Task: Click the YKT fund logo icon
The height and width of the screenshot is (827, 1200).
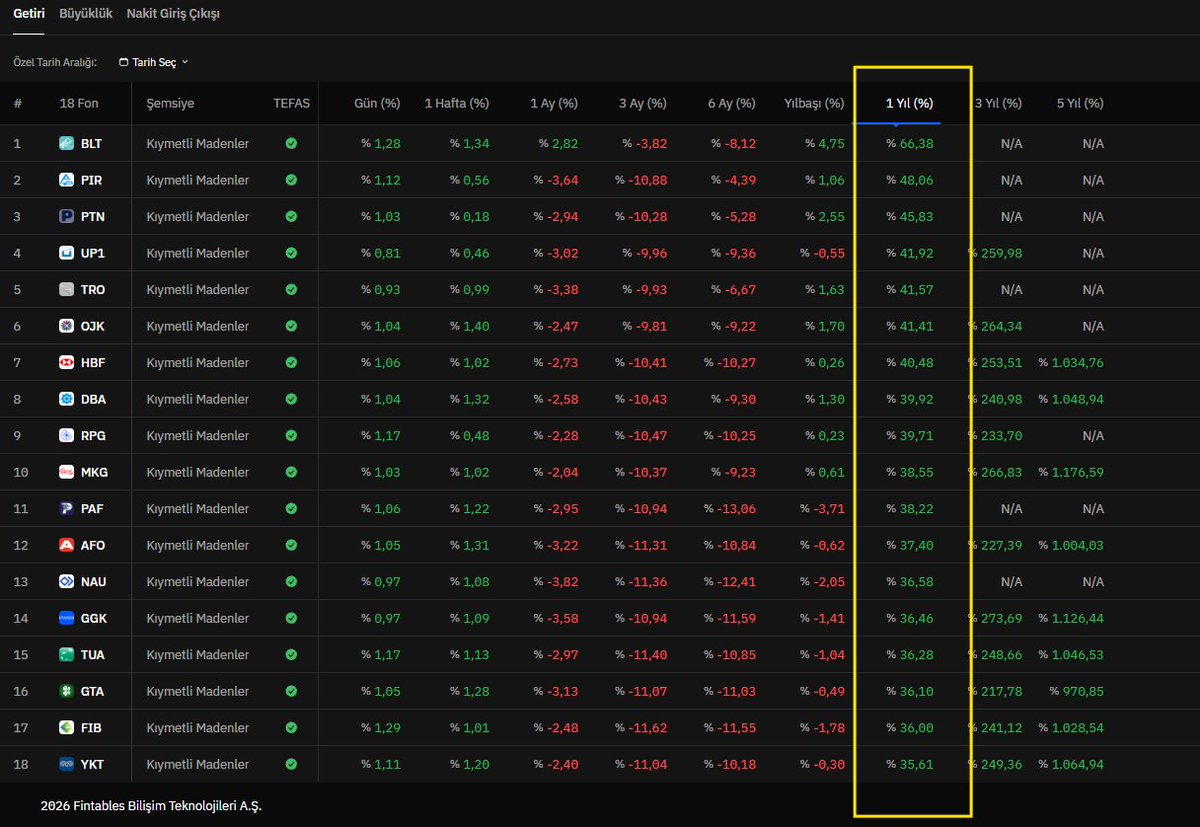Action: point(66,764)
